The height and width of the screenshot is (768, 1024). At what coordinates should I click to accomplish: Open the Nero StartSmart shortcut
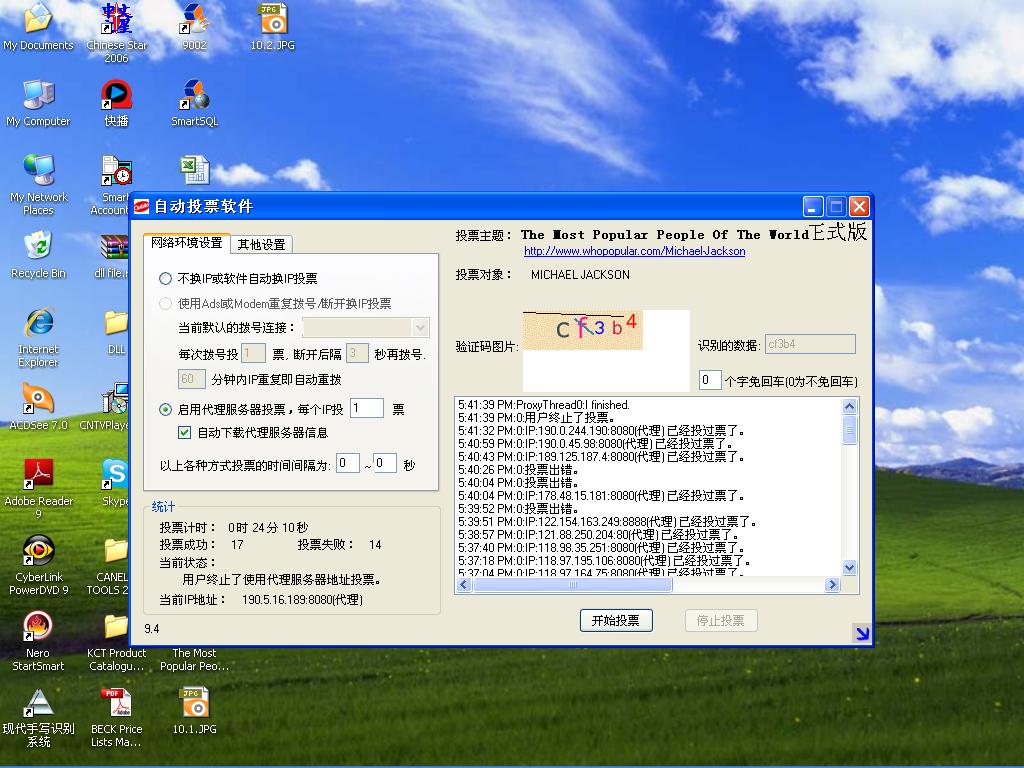38,627
